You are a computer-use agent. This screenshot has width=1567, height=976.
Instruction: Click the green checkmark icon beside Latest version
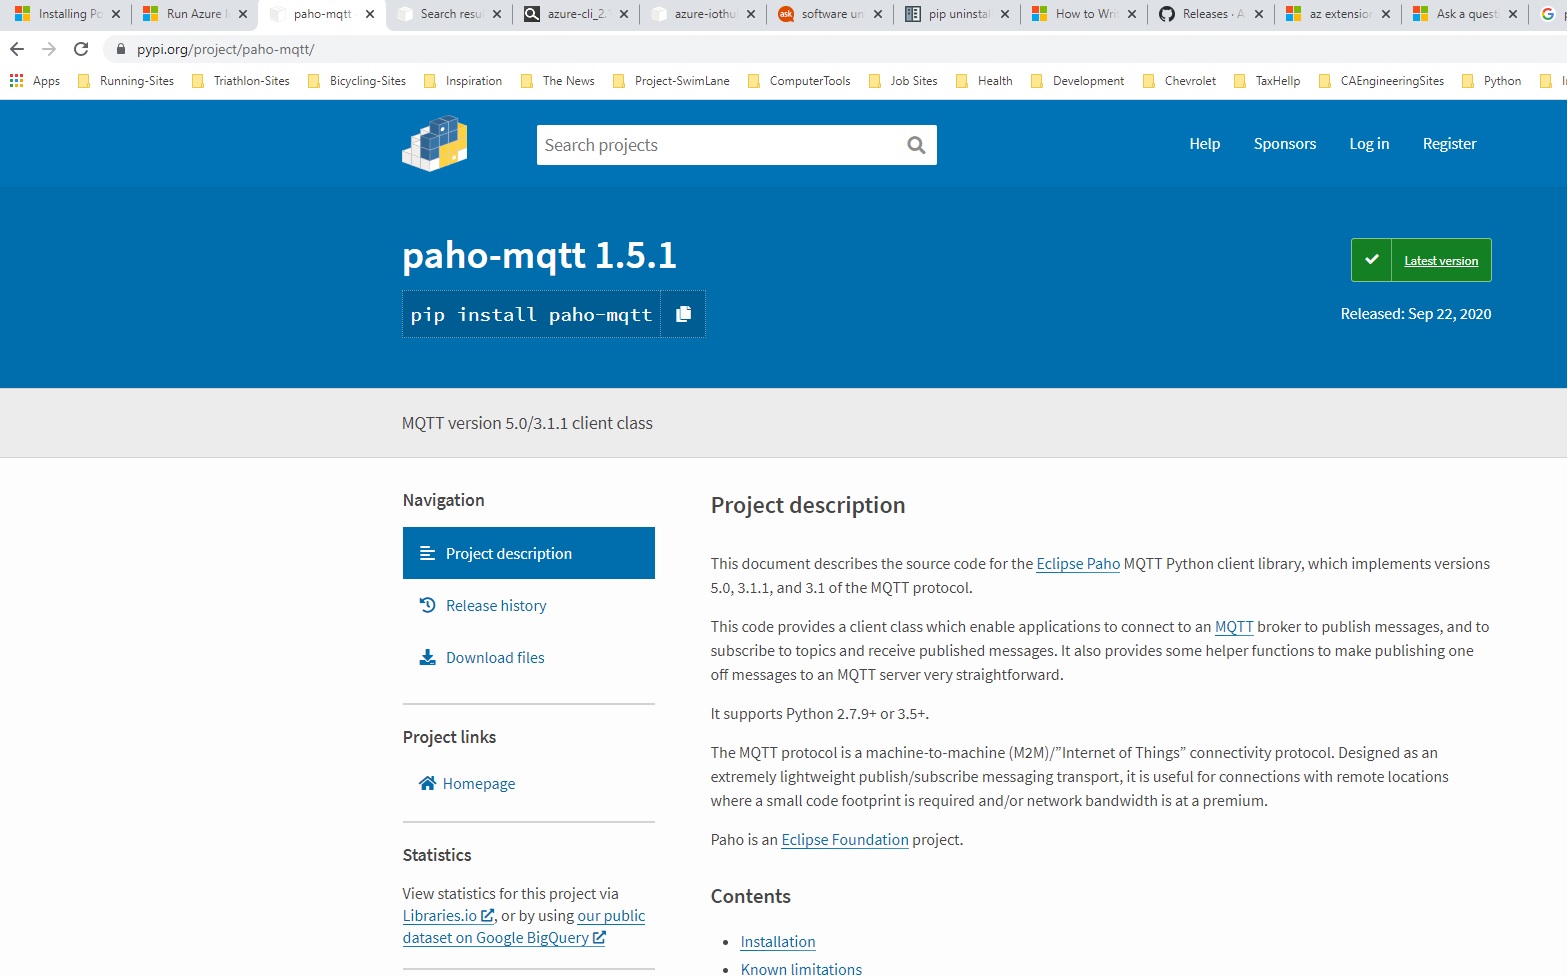[1372, 260]
